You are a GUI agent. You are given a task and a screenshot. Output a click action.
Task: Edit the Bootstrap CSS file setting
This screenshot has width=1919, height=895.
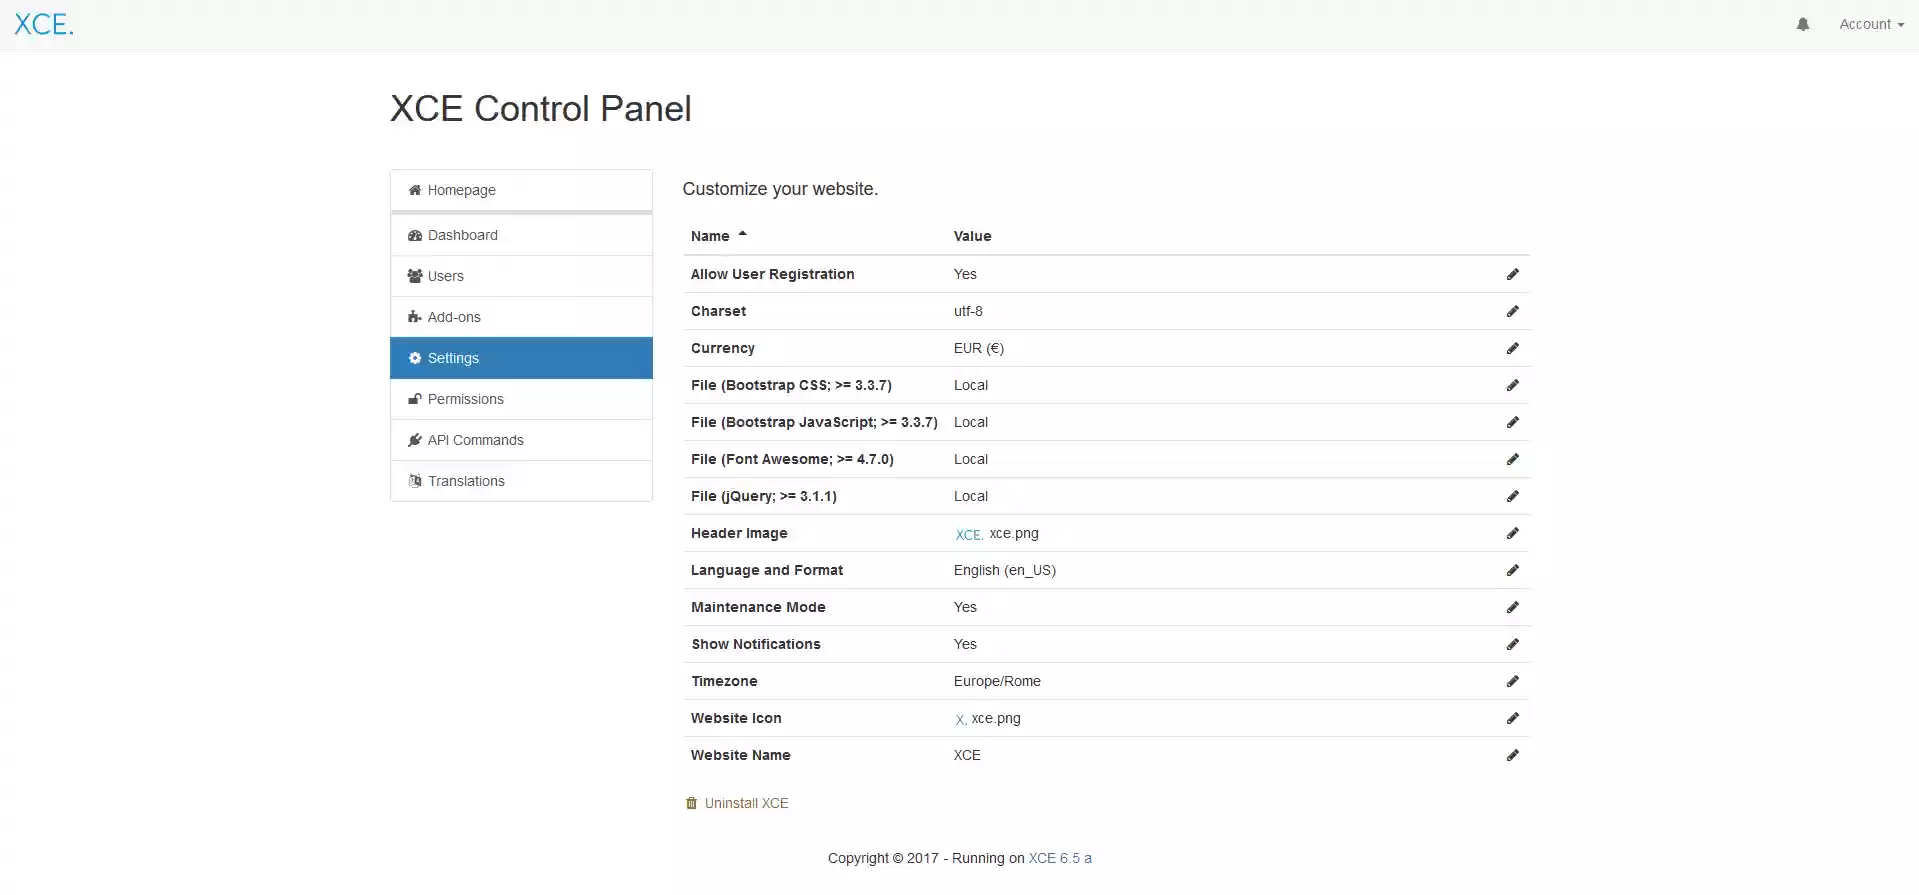tap(1512, 385)
